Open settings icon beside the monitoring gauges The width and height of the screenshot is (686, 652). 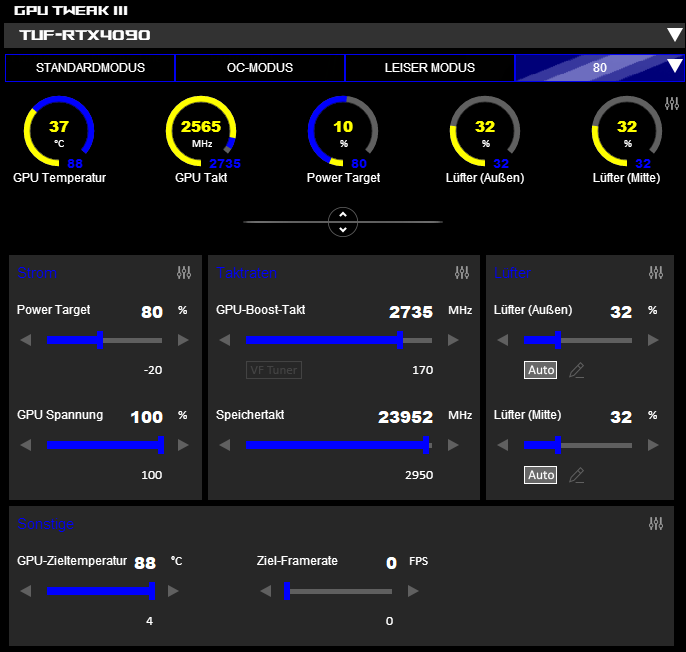672,104
